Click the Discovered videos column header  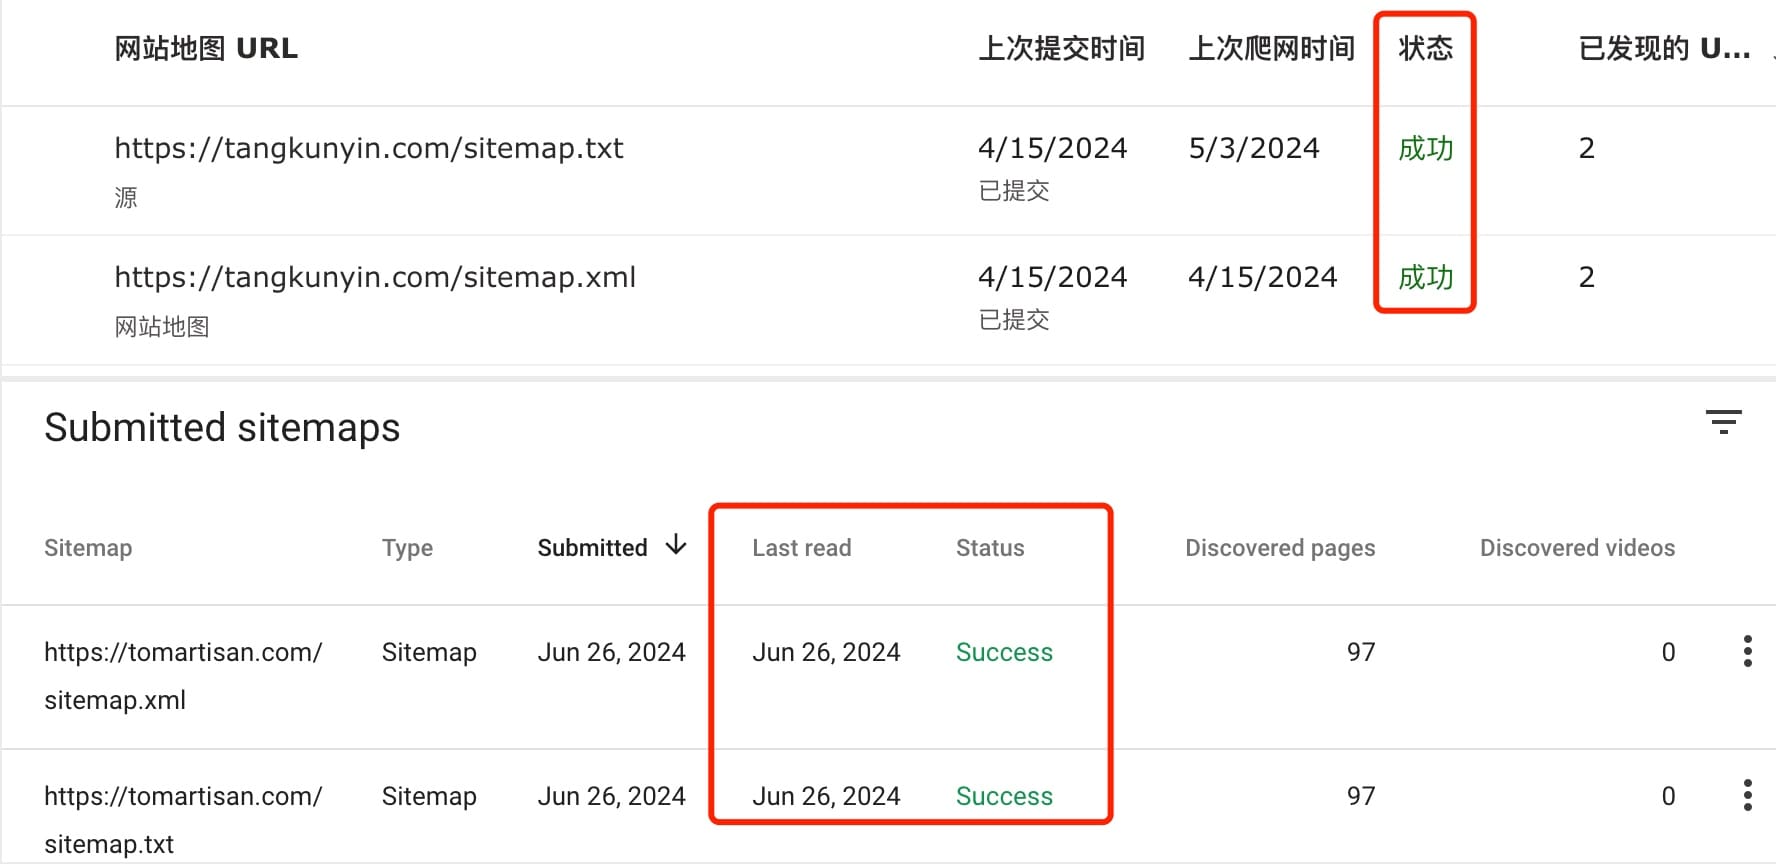pos(1577,548)
